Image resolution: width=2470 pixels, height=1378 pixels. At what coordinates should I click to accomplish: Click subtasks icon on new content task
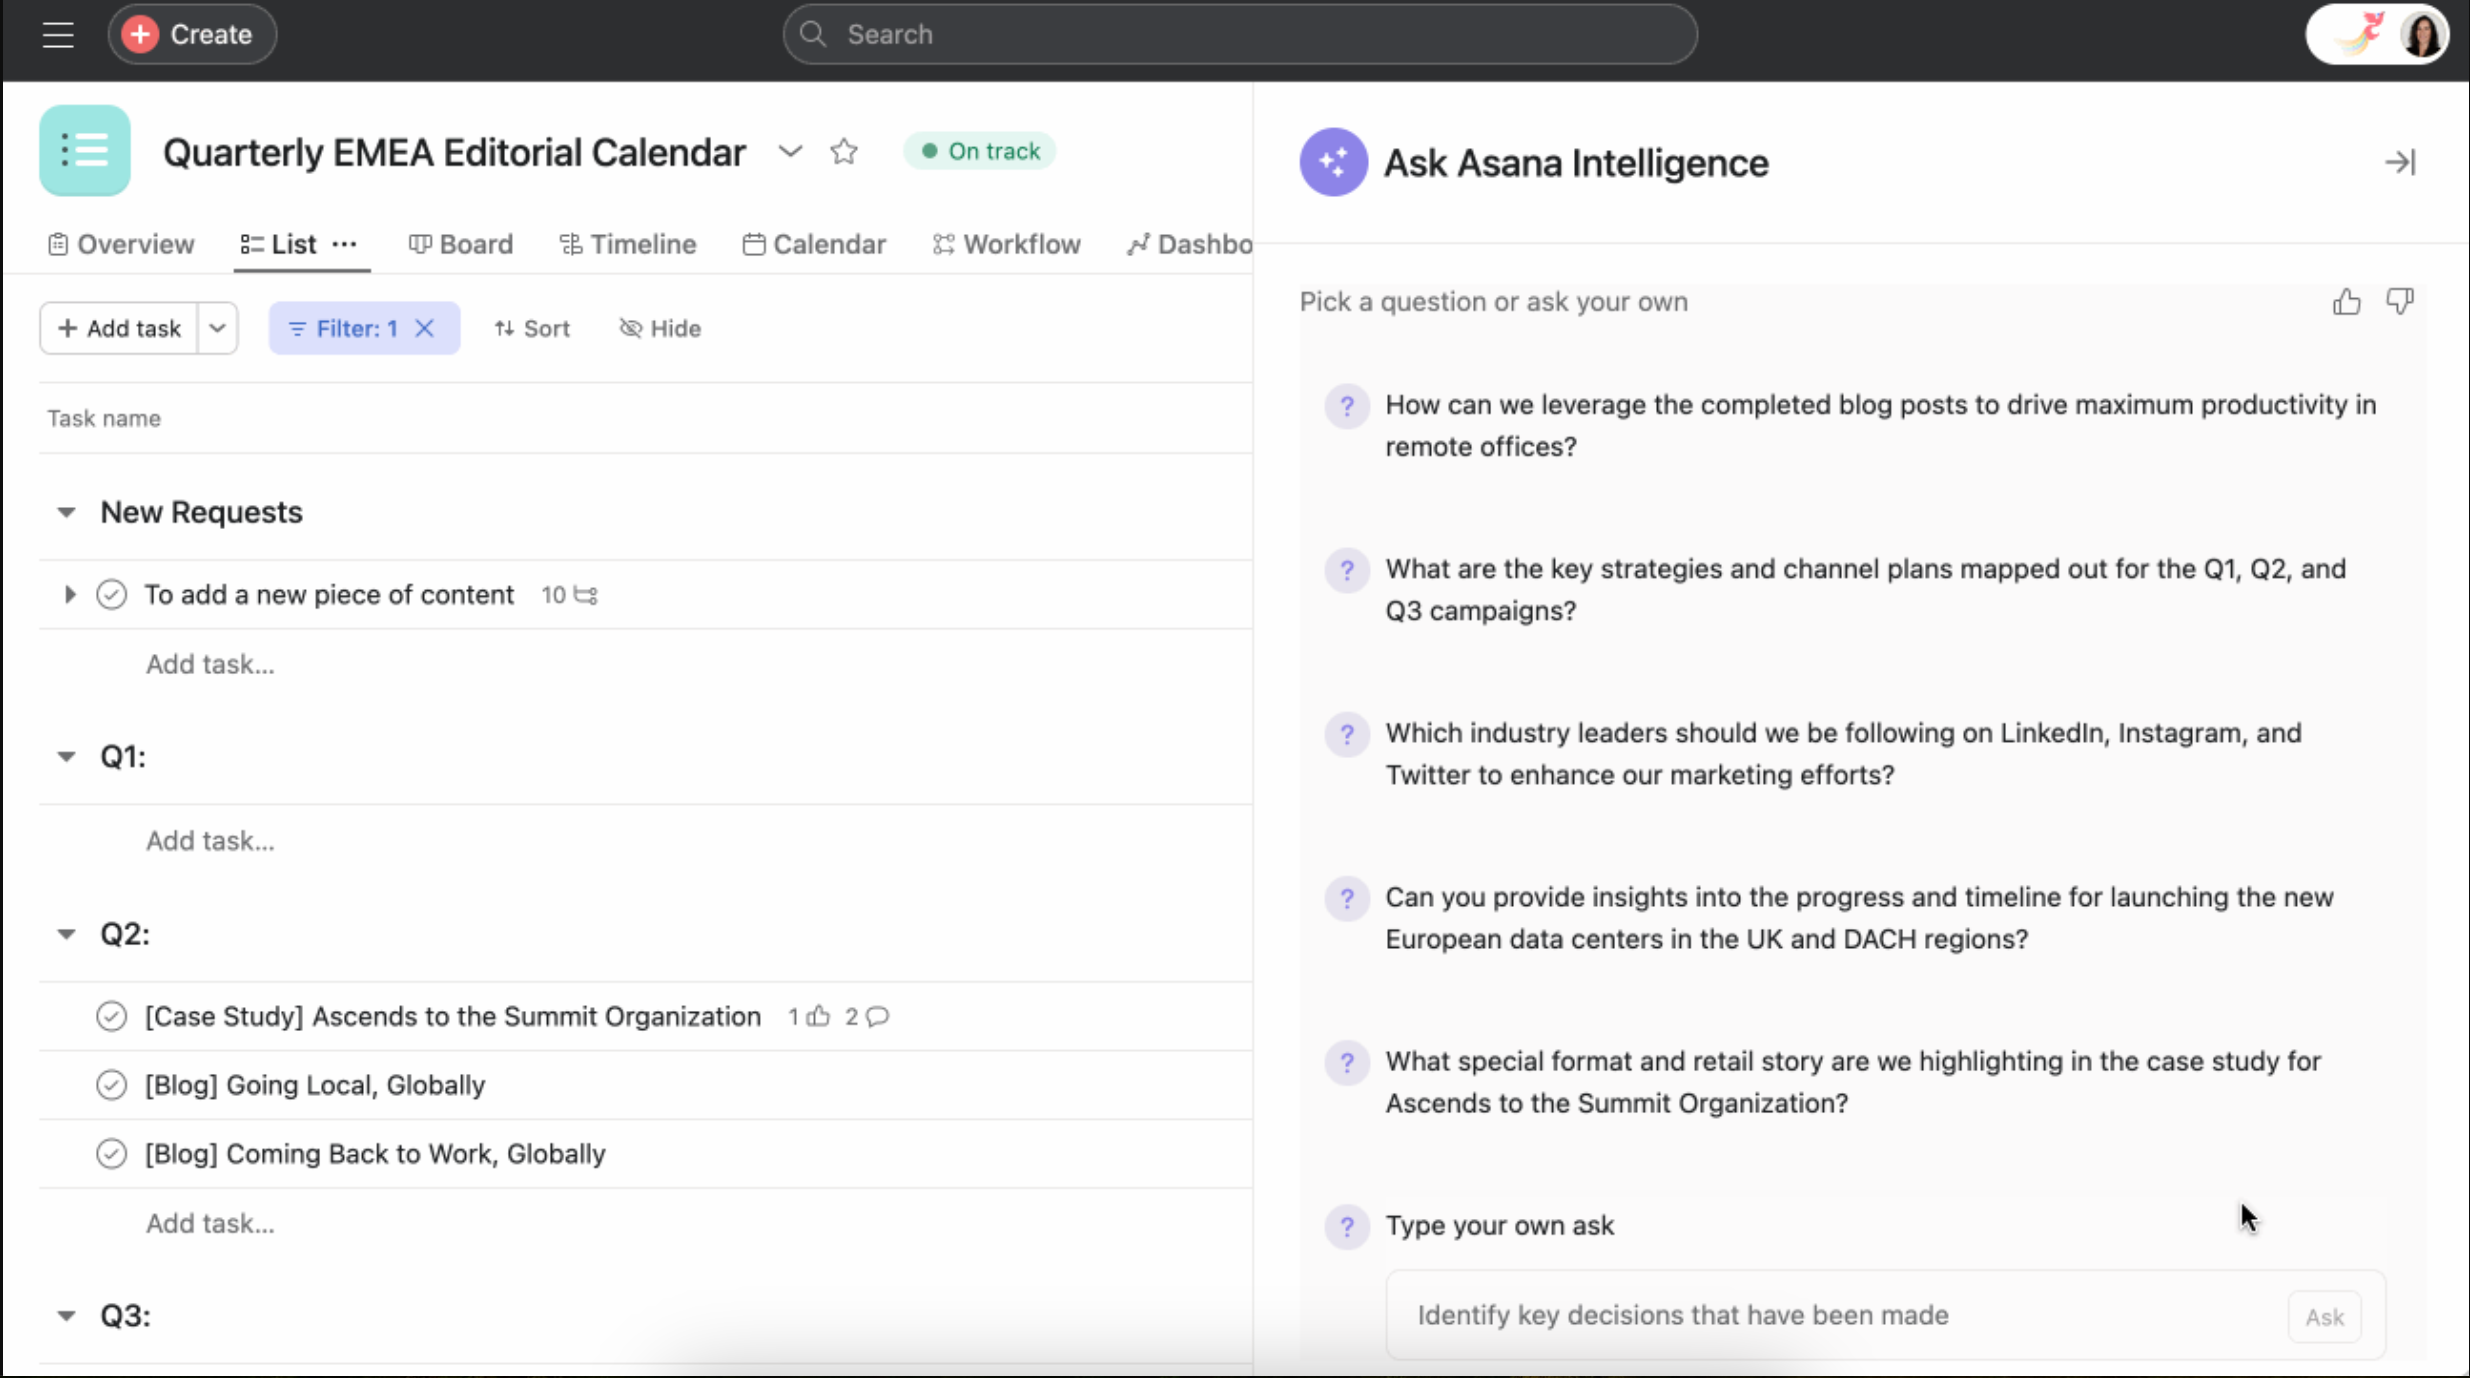585,596
